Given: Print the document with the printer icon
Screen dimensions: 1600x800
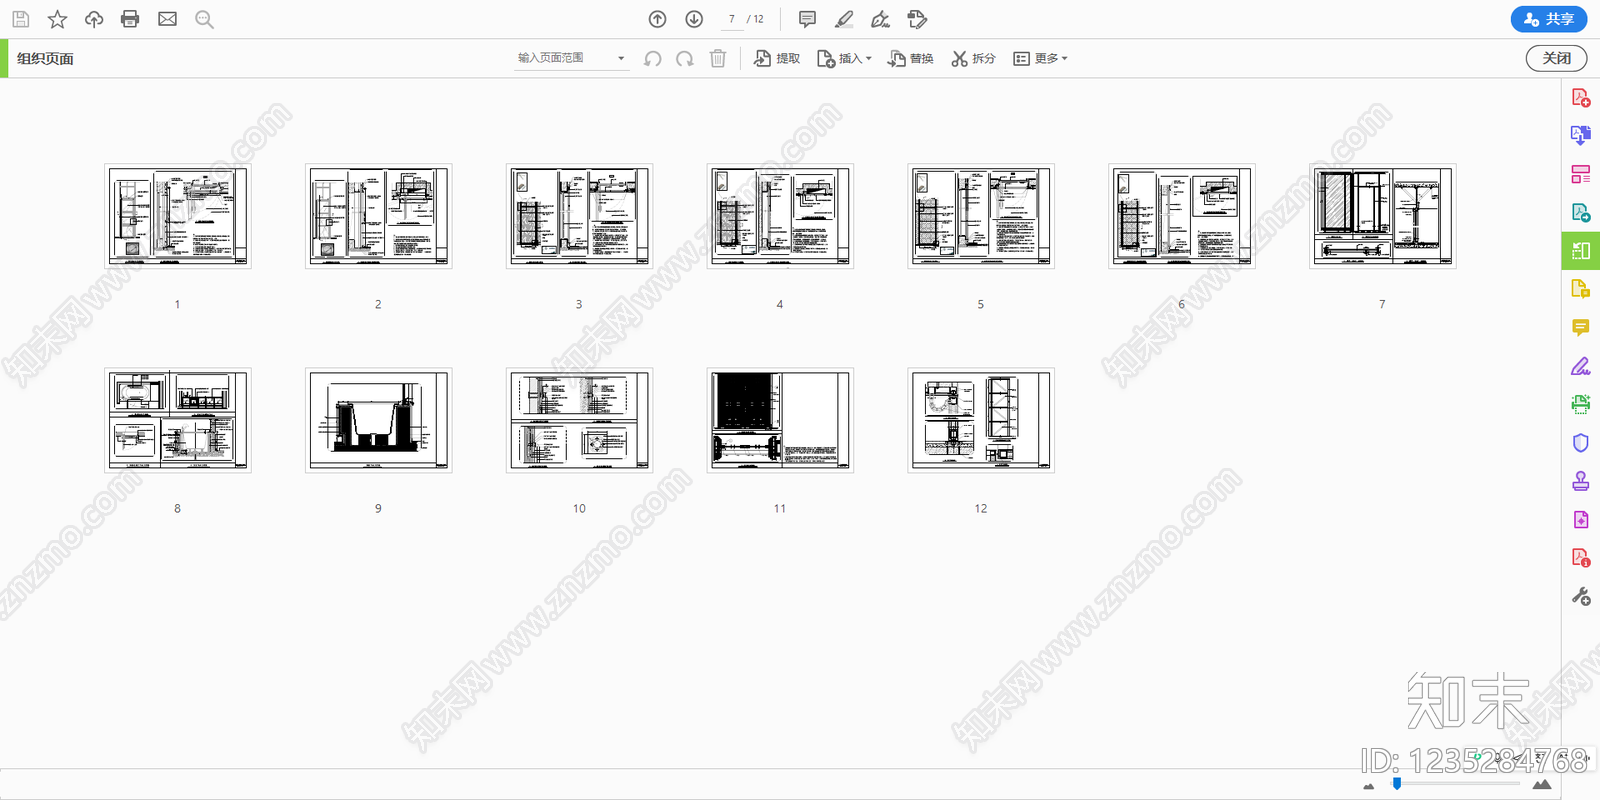Looking at the screenshot, I should click(130, 19).
